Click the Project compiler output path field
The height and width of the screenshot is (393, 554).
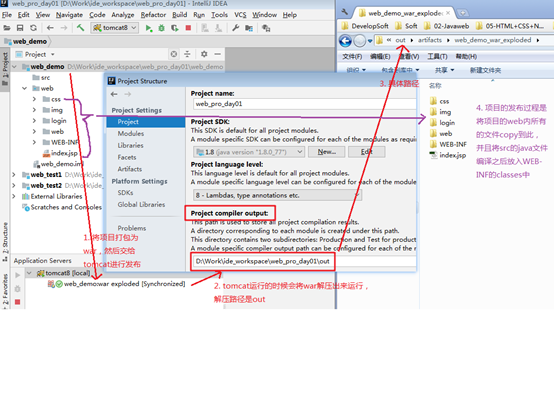304,261
